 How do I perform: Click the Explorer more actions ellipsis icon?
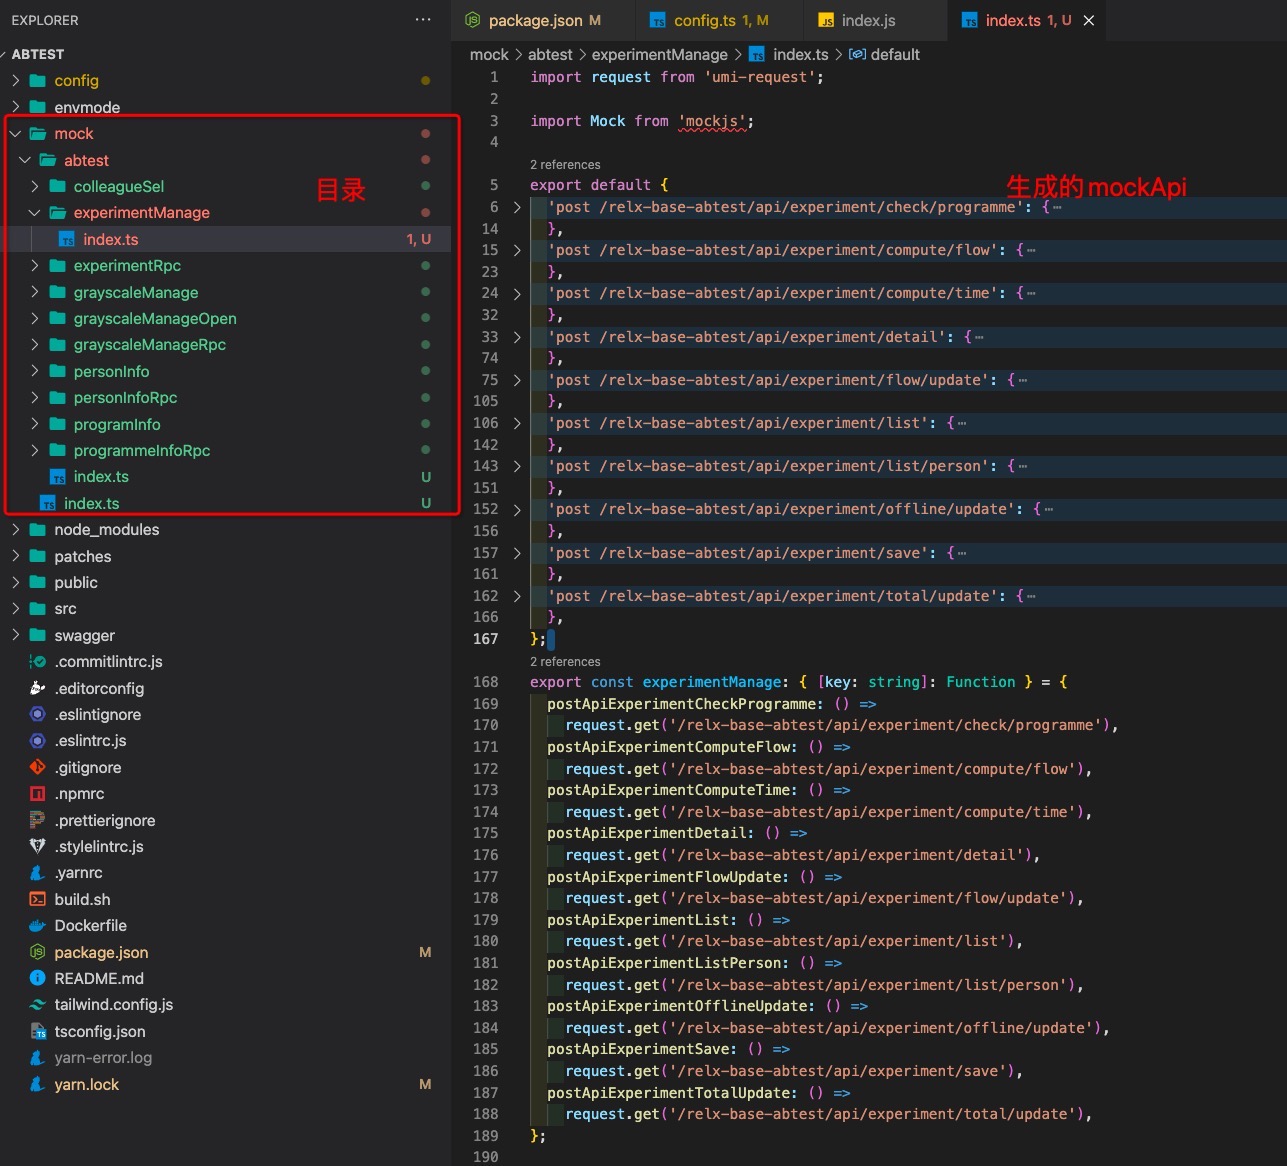[423, 20]
